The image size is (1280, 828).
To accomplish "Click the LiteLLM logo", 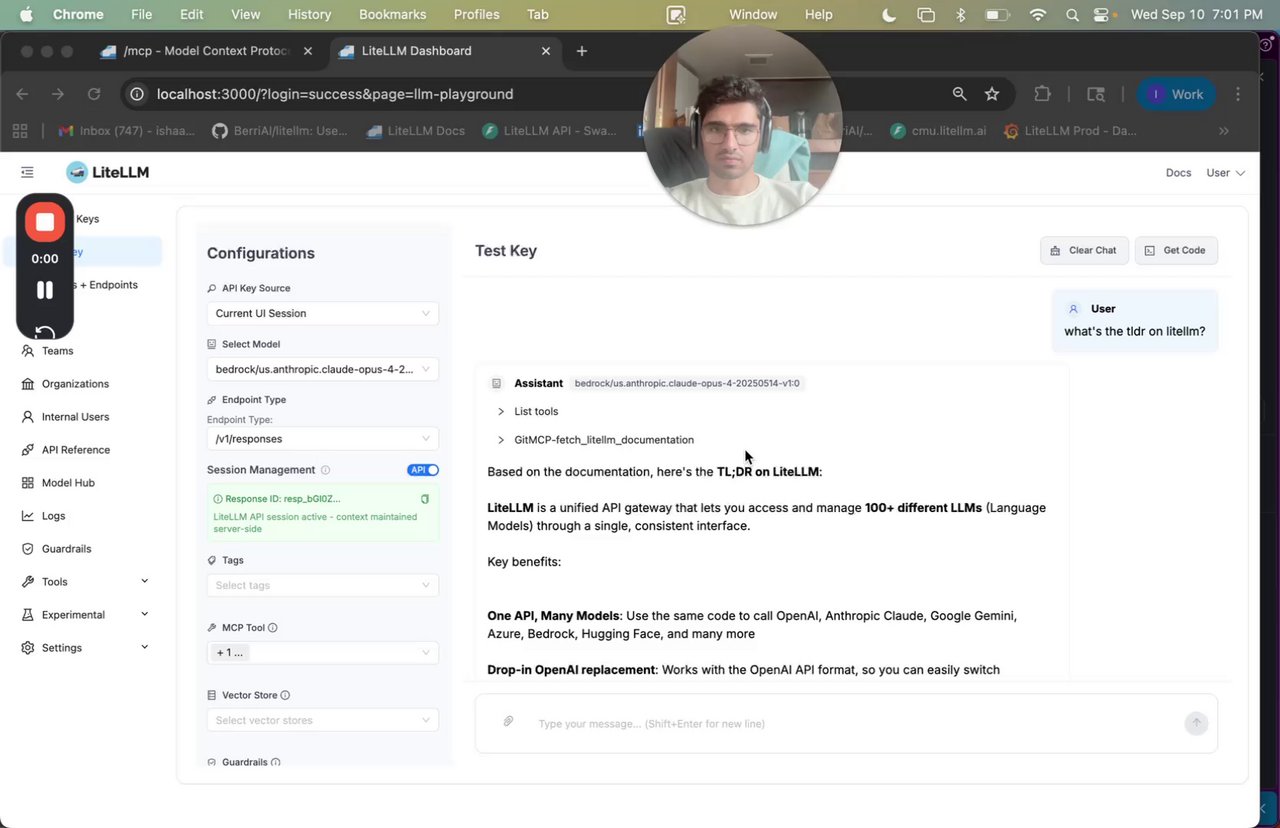I will 107,172.
